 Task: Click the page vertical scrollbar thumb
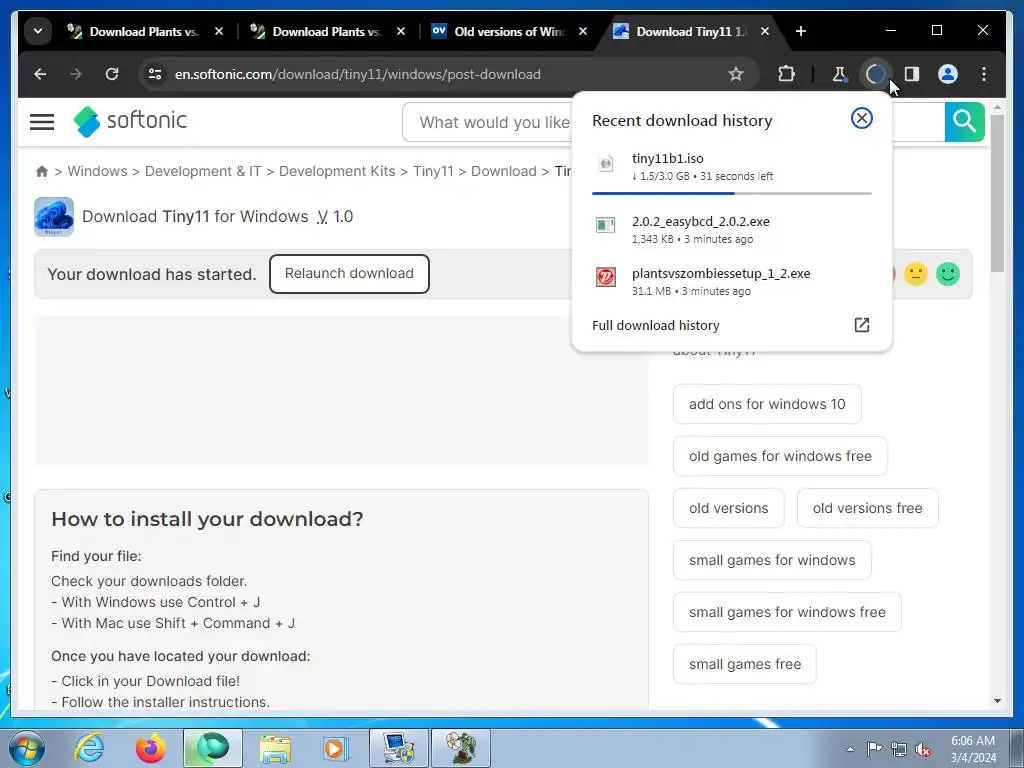(997, 193)
